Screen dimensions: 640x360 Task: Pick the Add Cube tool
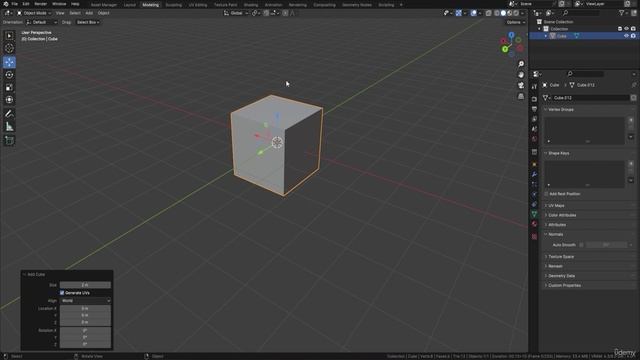pos(9,140)
